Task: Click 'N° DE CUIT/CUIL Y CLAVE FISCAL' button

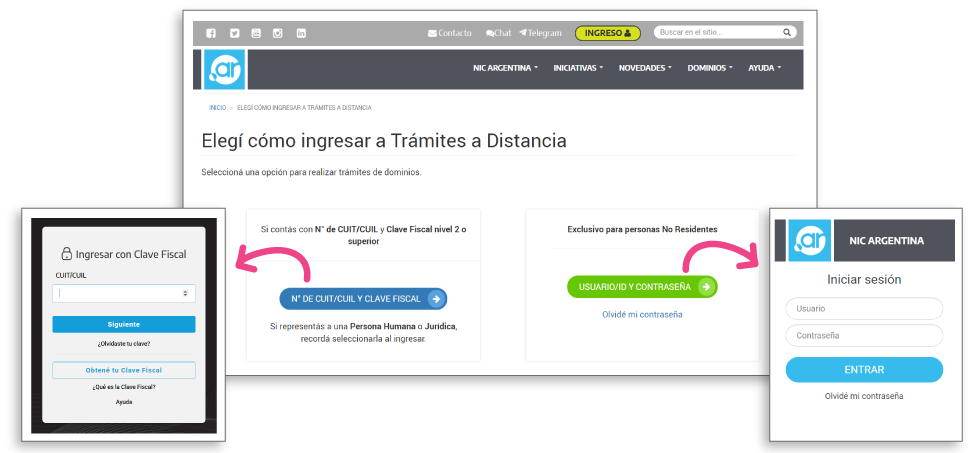Action: tap(363, 299)
